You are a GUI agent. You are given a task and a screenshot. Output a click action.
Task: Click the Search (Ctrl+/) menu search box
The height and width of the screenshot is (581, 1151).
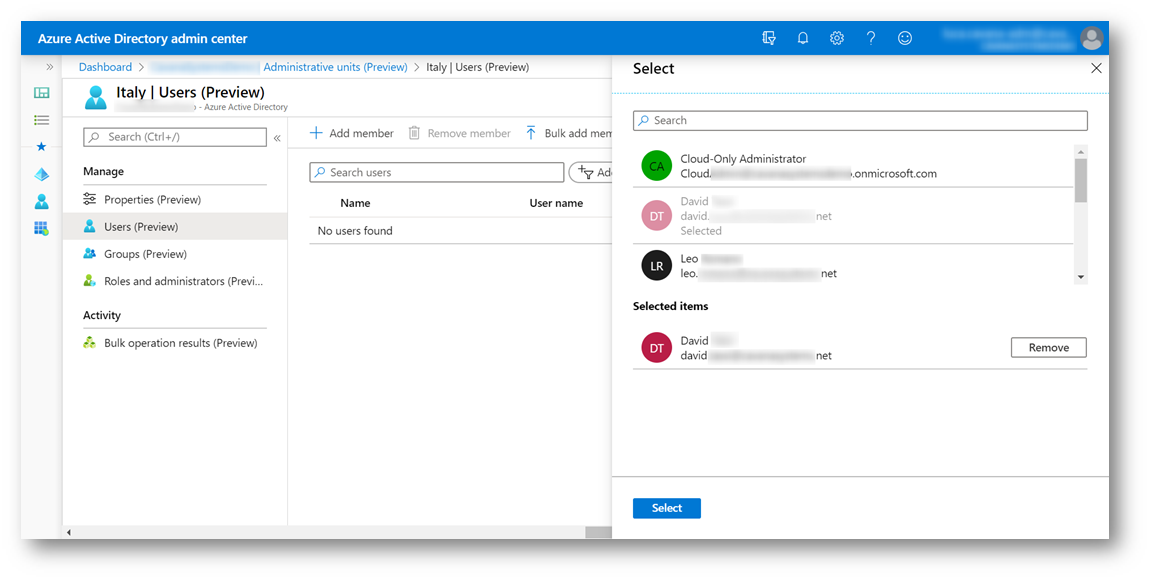(x=175, y=137)
